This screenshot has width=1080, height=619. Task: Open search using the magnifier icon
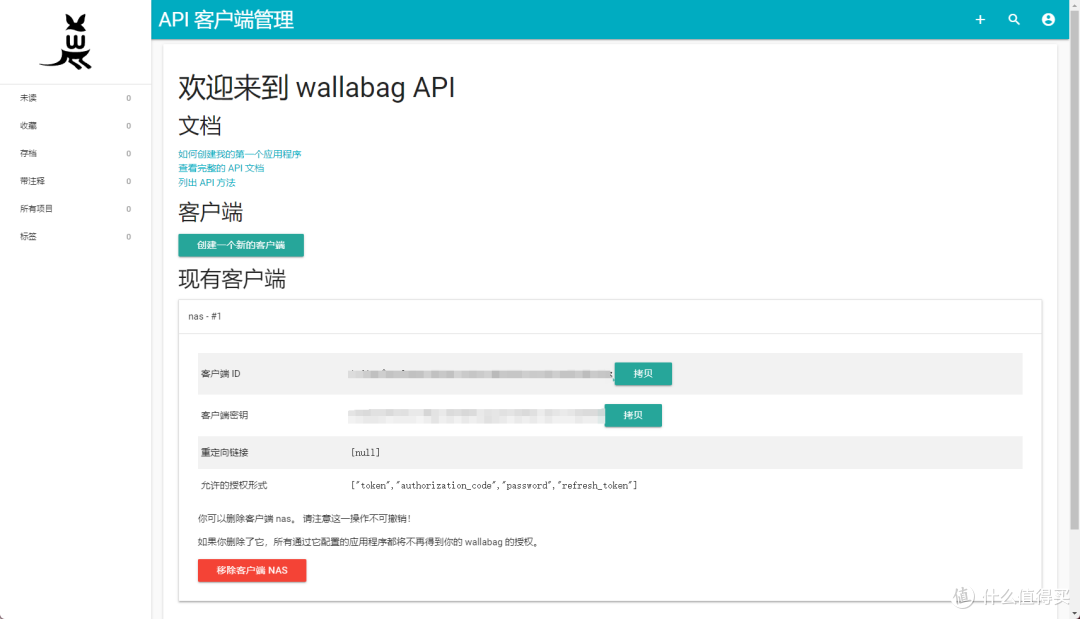tap(1014, 19)
